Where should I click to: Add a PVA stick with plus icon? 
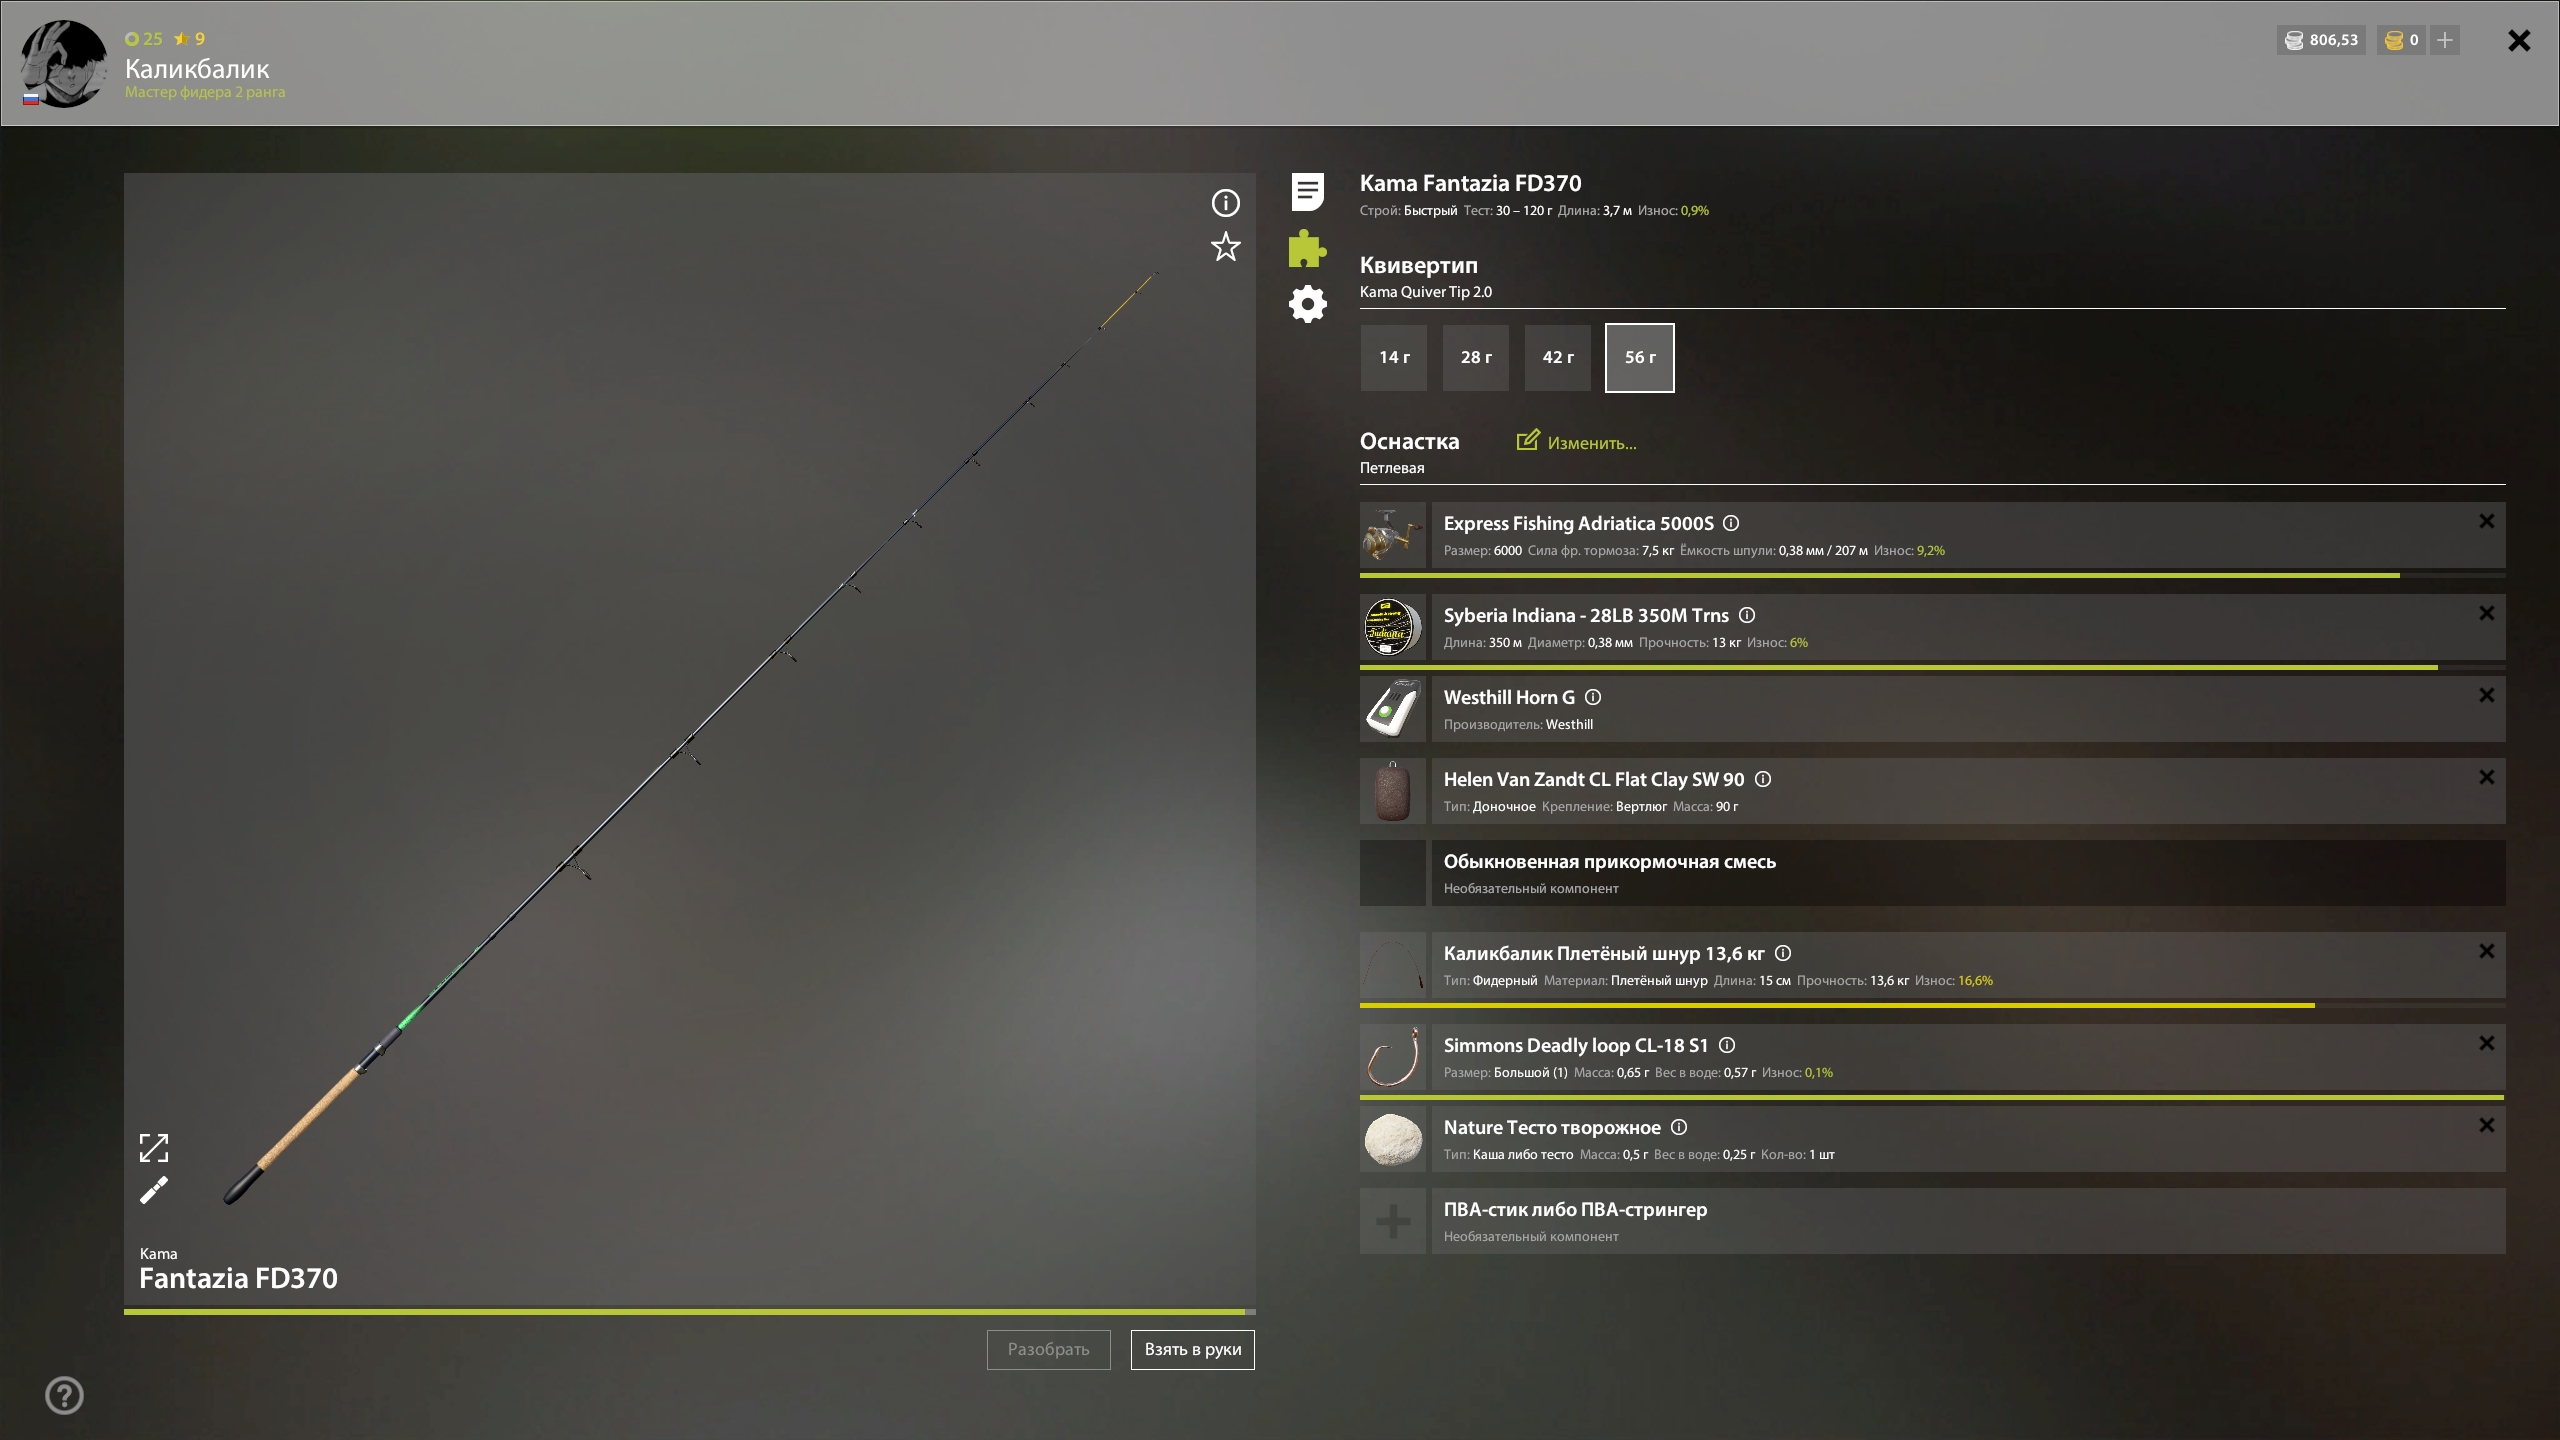click(x=1392, y=1221)
